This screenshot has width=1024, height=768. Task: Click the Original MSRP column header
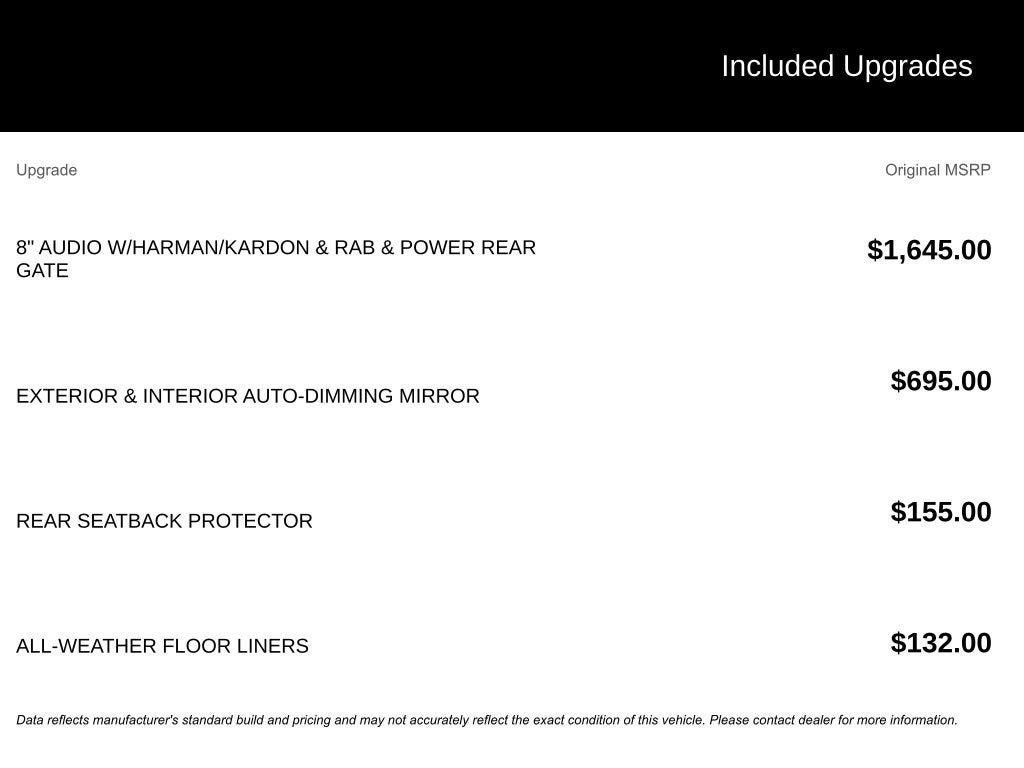point(937,170)
